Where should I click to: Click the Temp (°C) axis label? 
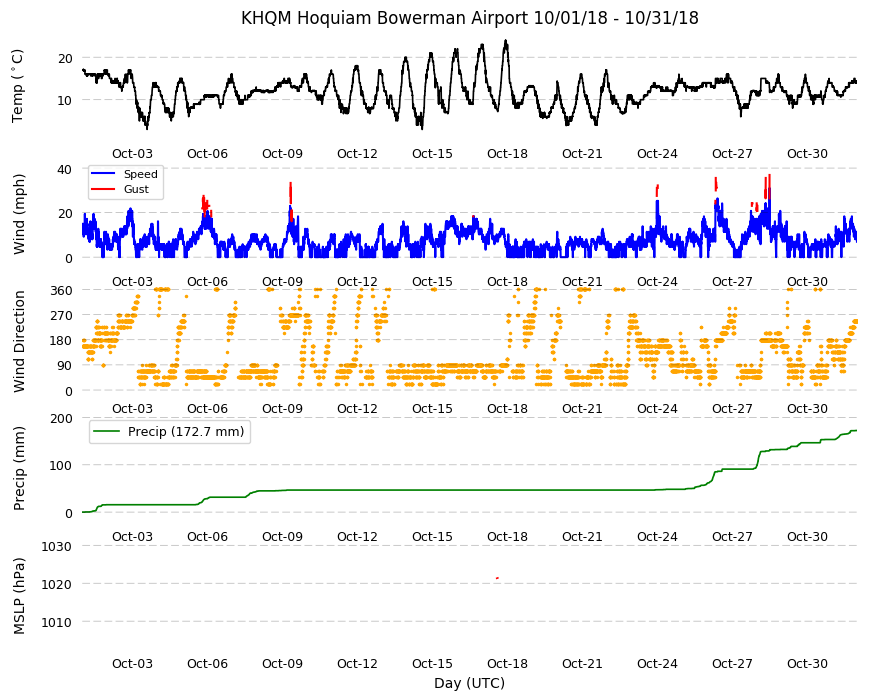(18, 85)
